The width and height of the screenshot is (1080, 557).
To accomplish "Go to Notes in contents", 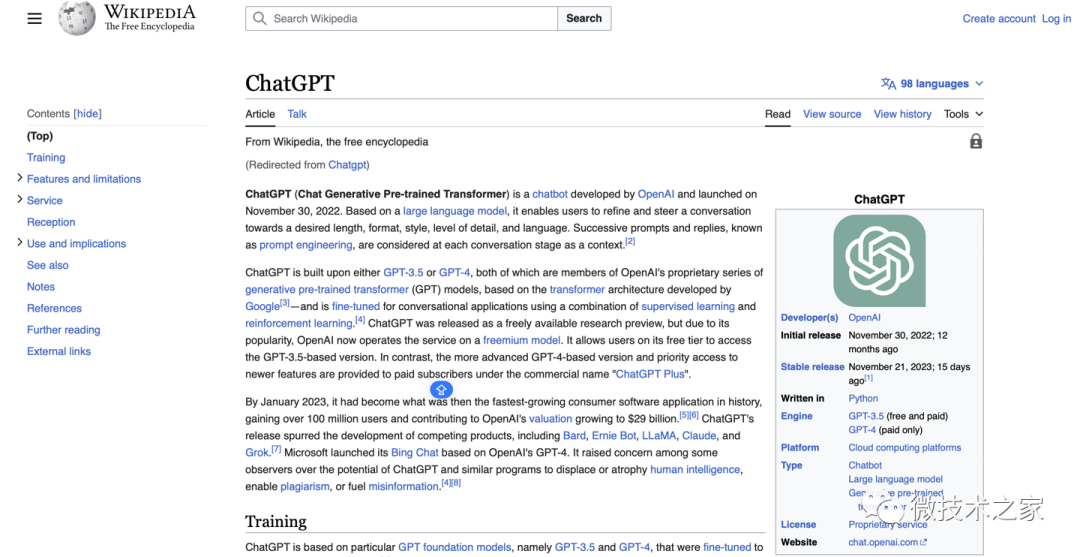I will tap(41, 286).
